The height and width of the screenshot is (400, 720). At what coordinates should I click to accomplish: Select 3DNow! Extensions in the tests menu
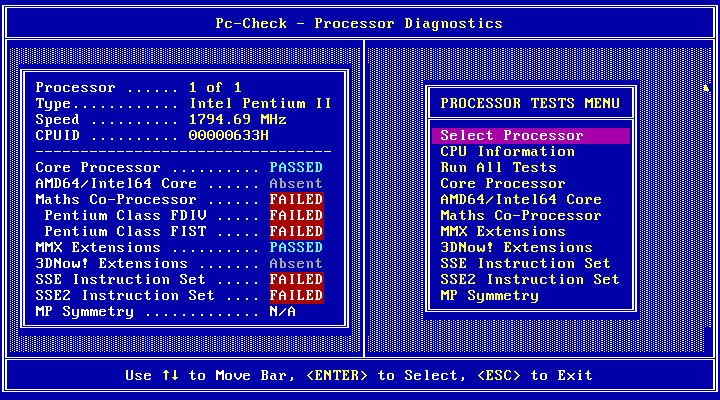pos(516,248)
